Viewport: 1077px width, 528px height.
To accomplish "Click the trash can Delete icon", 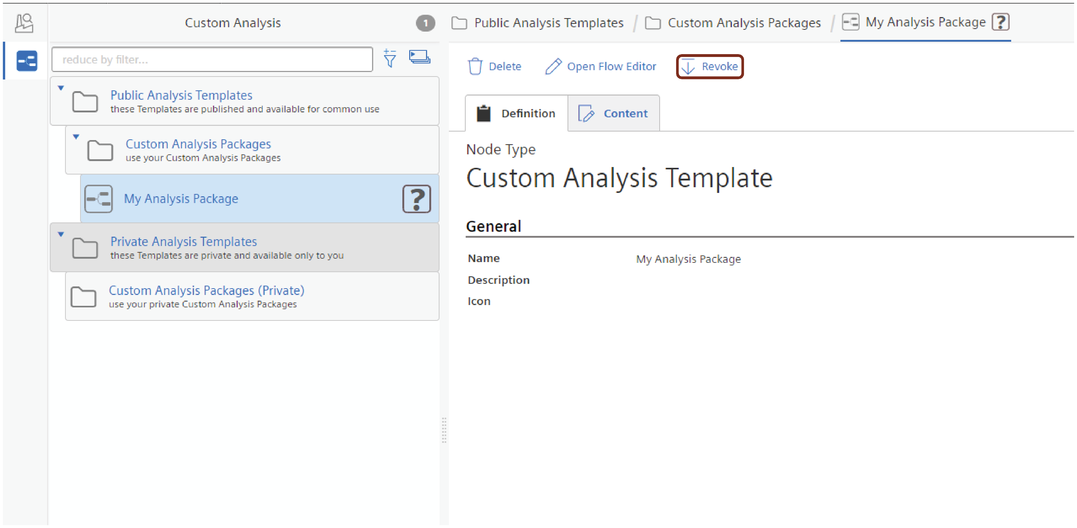I will click(475, 67).
